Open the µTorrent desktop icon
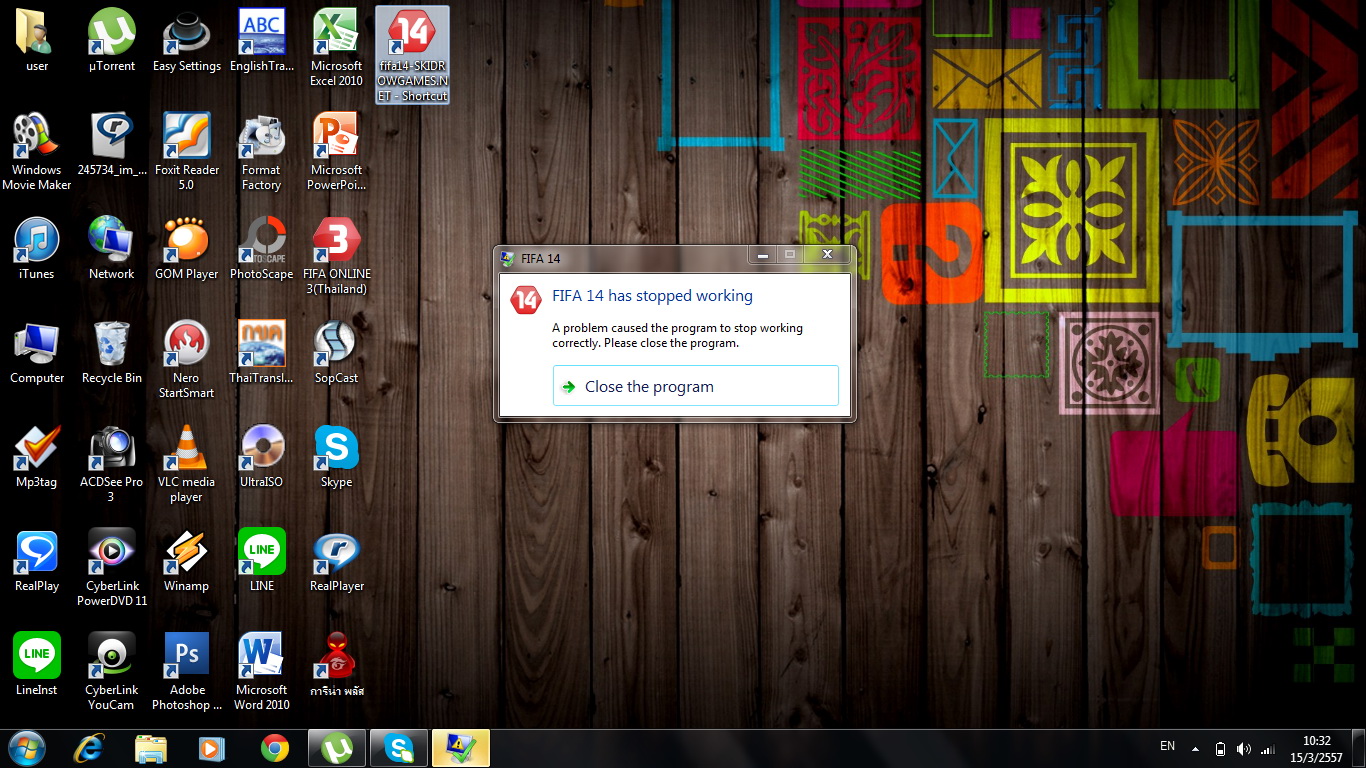Screen dimensions: 1366x768 click(x=112, y=35)
